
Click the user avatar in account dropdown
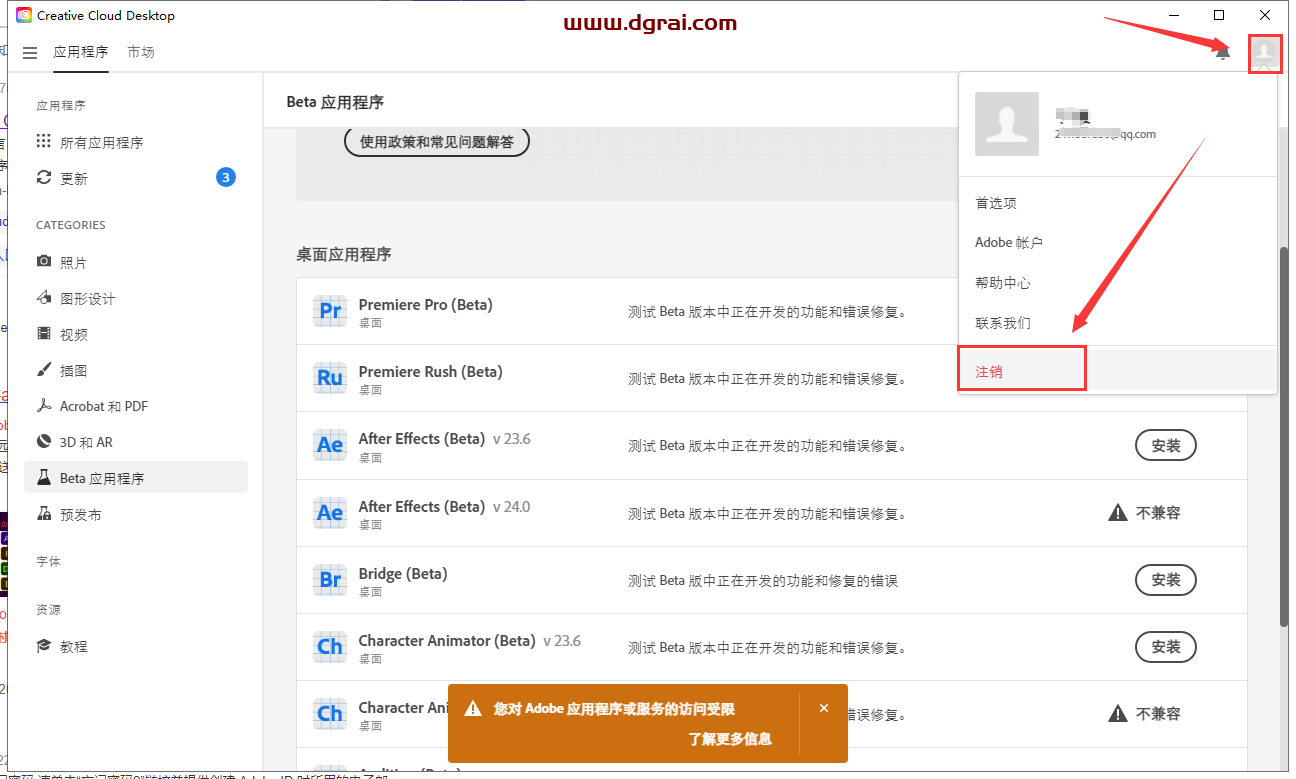point(1006,124)
